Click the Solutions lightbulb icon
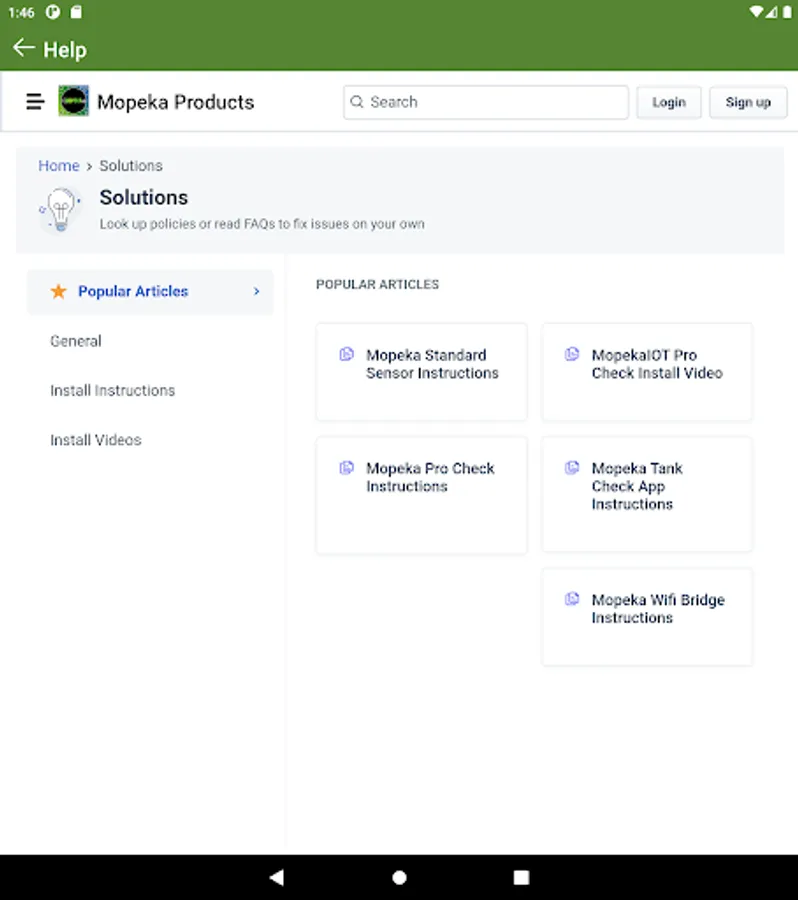This screenshot has height=900, width=798. 60,209
